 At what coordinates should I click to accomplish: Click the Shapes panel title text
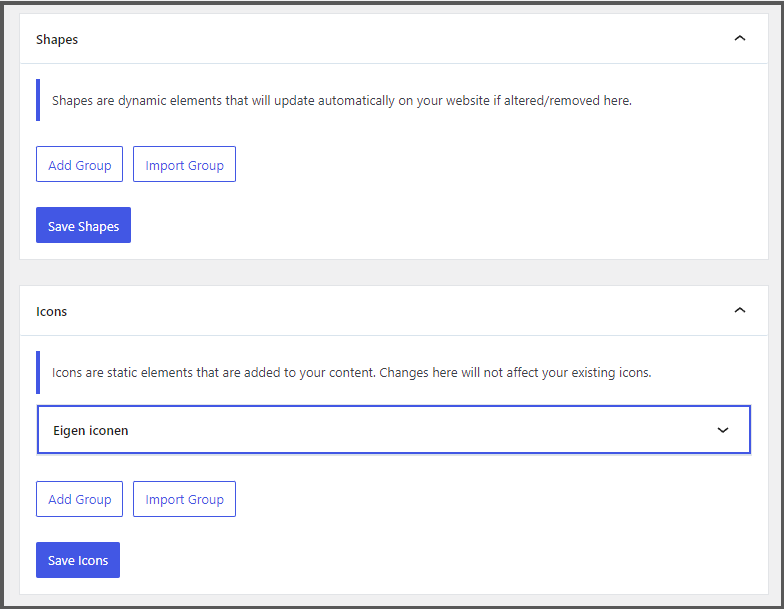(x=57, y=39)
